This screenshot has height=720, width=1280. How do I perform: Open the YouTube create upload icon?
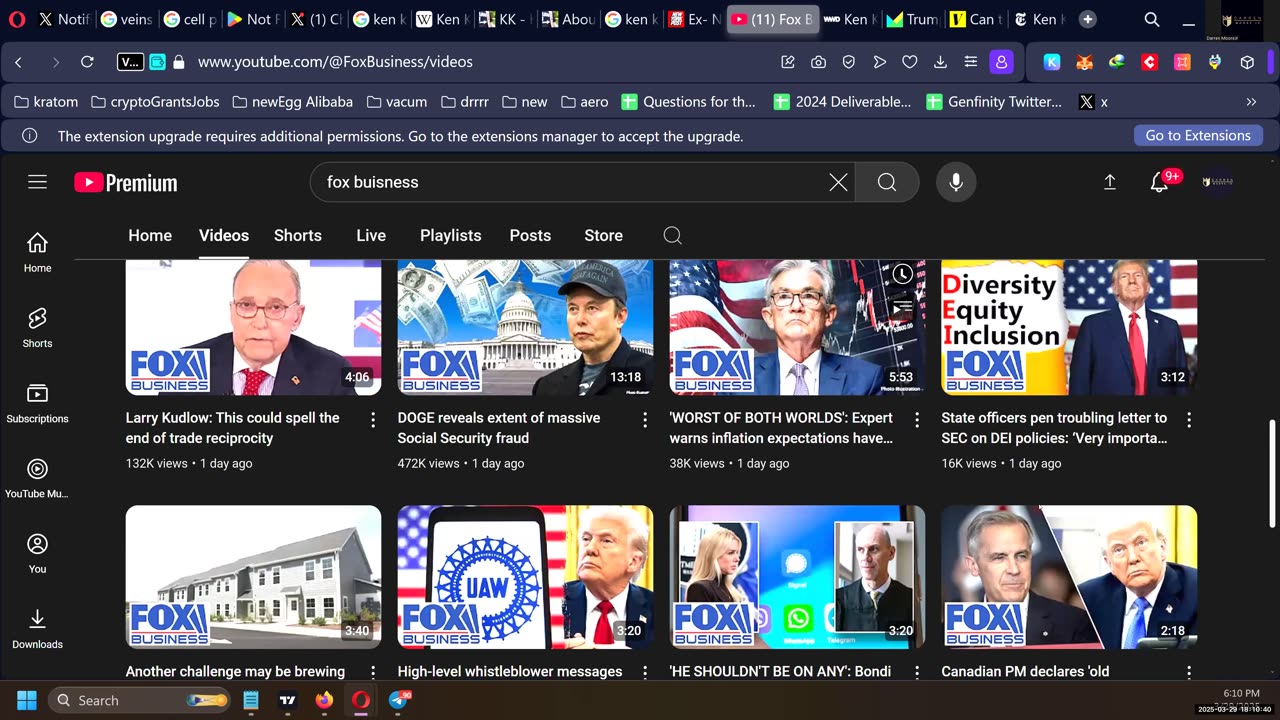coord(1110,182)
